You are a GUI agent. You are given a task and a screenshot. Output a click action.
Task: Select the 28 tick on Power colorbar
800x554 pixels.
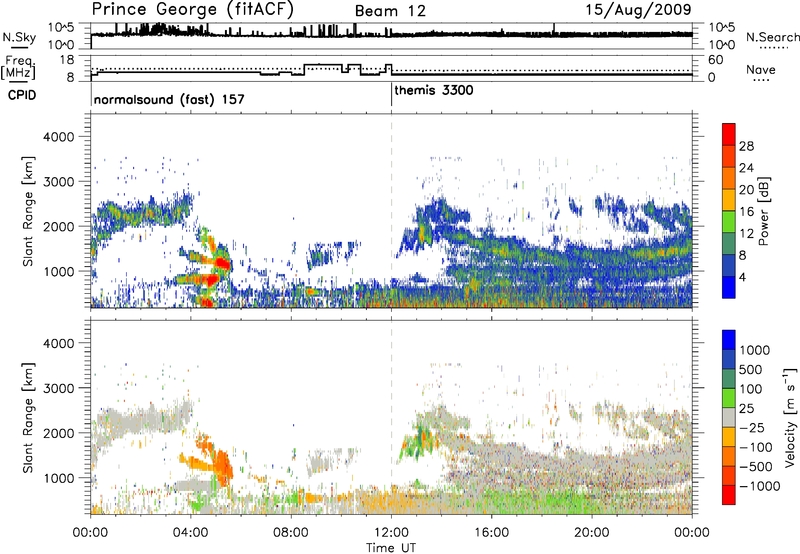746,146
